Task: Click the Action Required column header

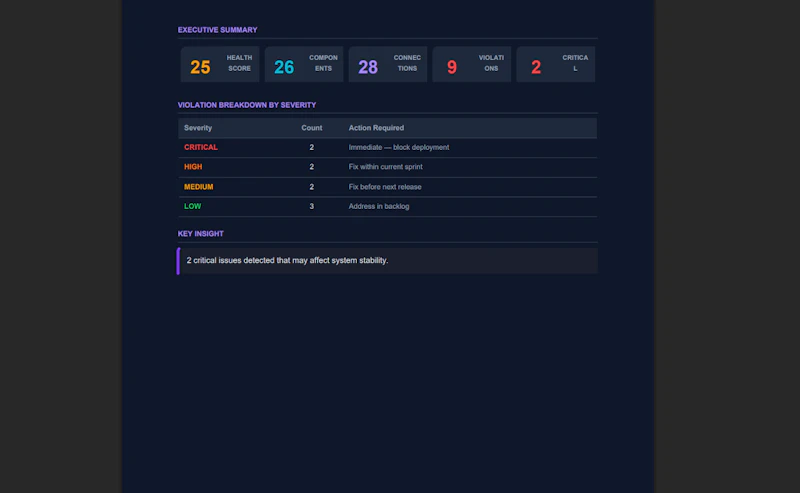Action: point(376,128)
